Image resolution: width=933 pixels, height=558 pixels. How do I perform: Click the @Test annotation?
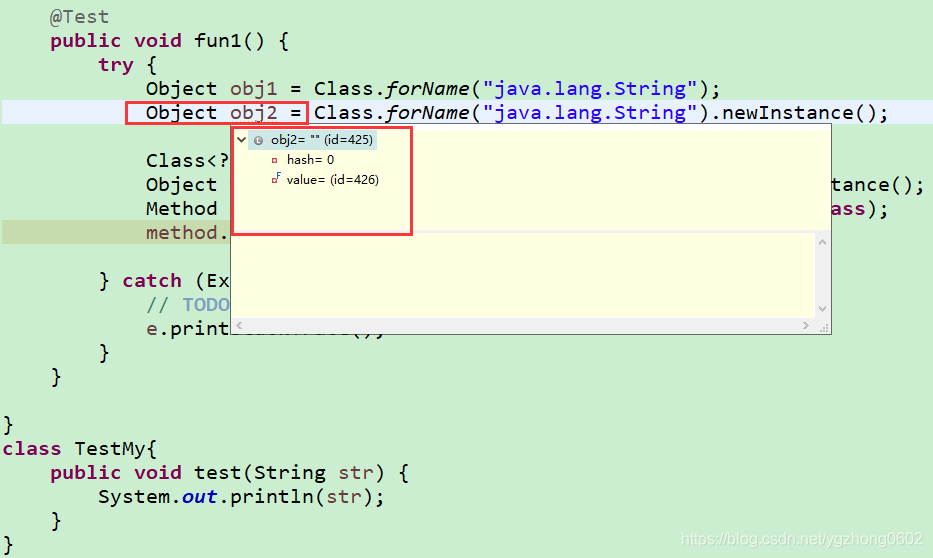(80, 17)
